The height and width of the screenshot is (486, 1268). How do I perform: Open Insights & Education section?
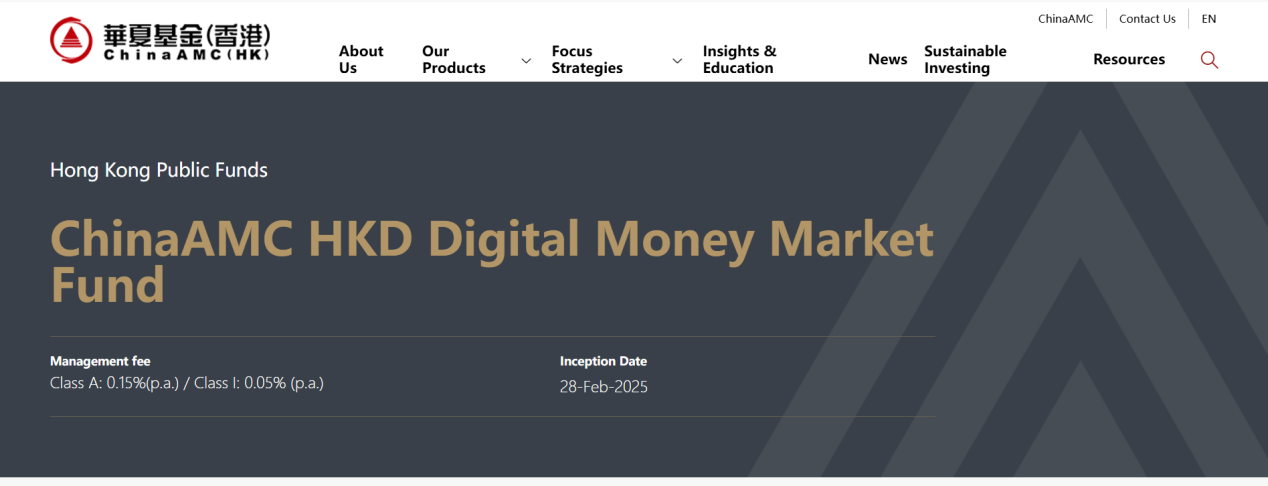[739, 60]
